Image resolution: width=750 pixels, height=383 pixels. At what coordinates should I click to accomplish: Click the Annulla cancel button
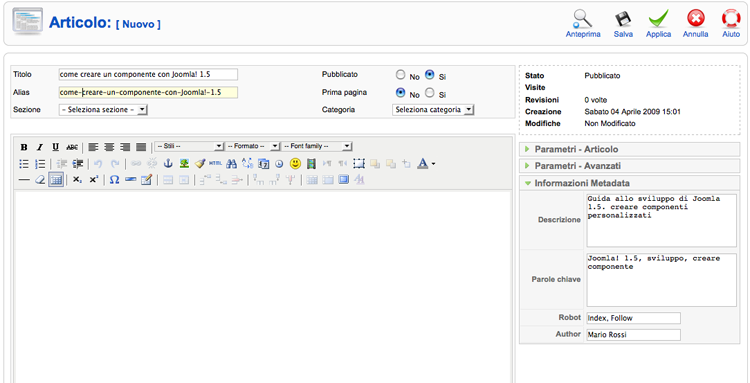[x=695, y=24]
